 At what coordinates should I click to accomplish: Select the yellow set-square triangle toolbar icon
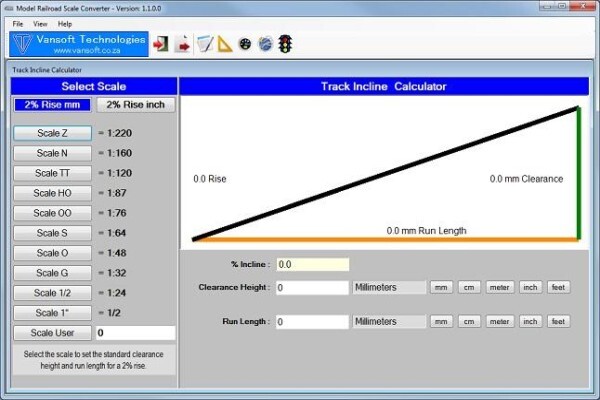(x=225, y=44)
